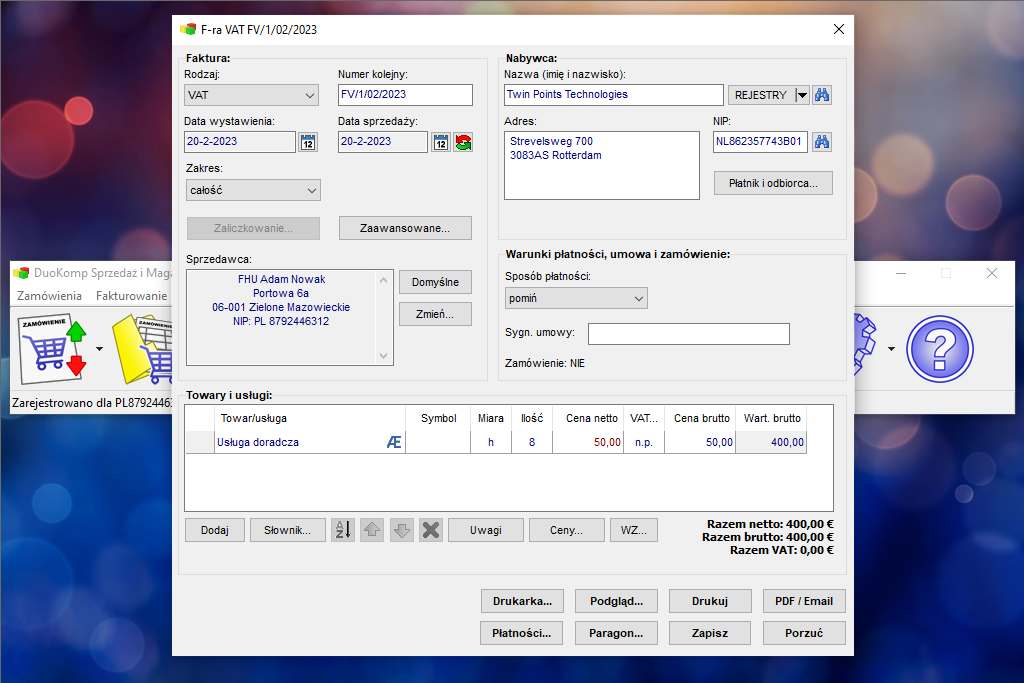Click the NIP input field

click(x=760, y=142)
